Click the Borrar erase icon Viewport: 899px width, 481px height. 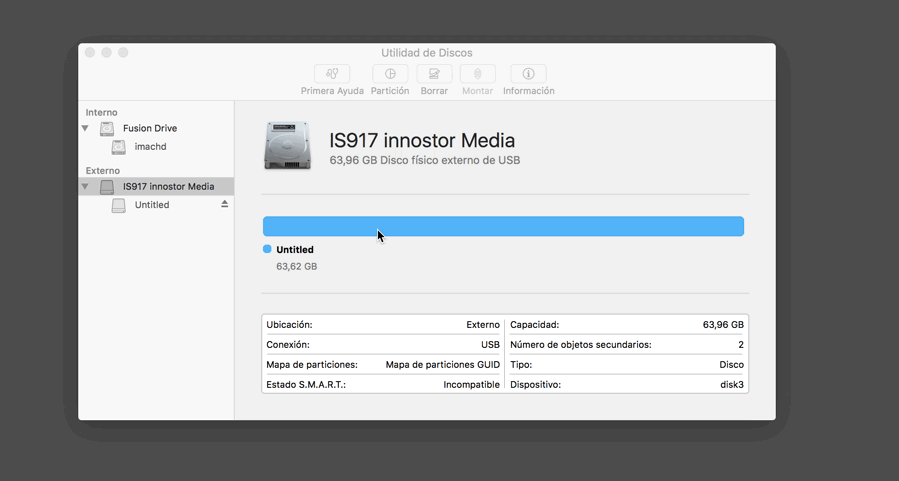434,74
